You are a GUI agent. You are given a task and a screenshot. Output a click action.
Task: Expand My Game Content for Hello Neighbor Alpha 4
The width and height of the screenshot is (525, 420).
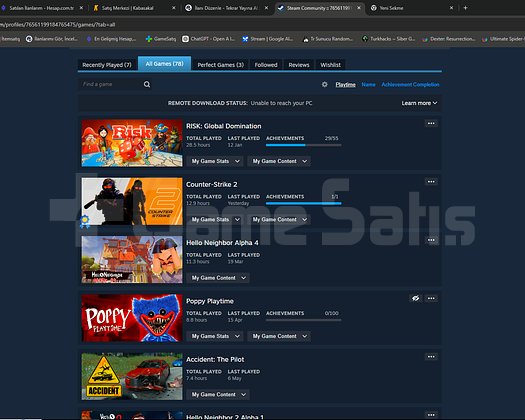pos(218,278)
